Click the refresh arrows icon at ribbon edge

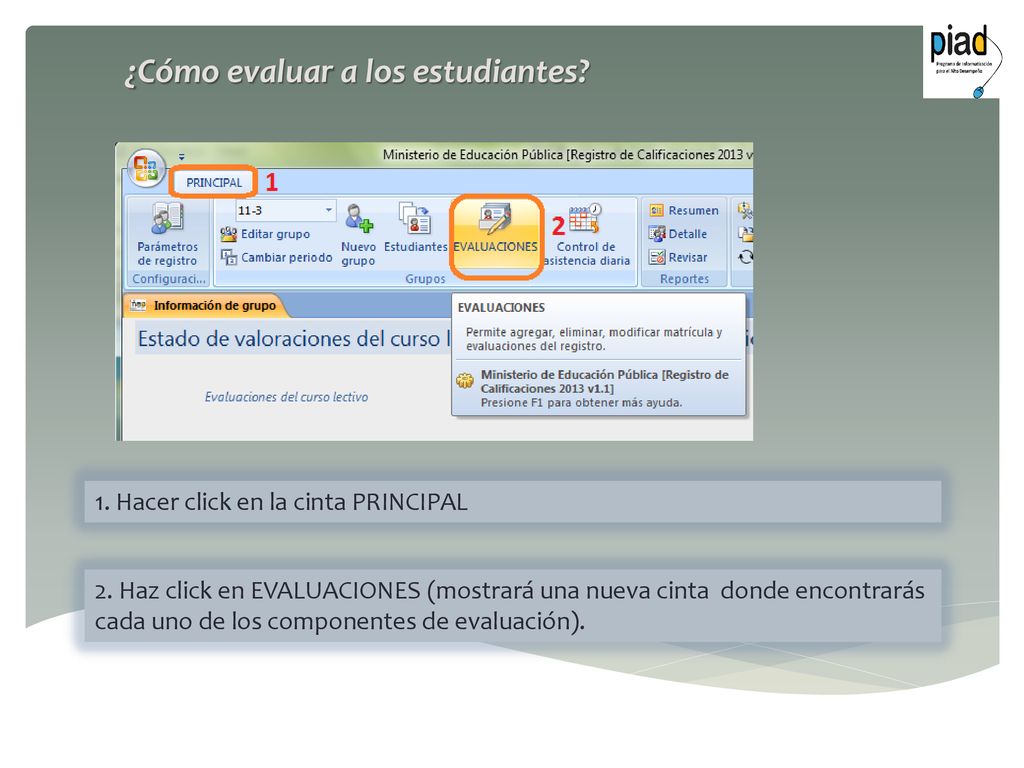coord(745,257)
